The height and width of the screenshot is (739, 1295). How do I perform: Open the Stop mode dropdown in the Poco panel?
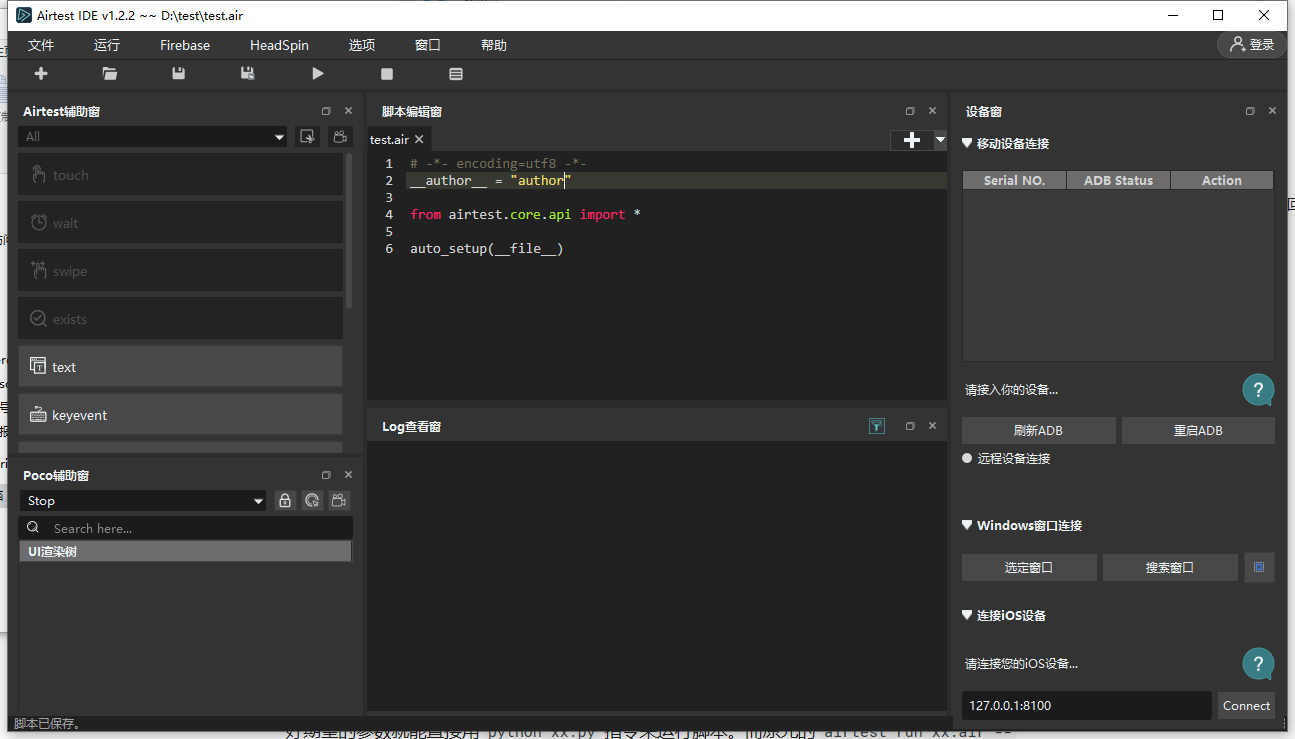click(143, 501)
